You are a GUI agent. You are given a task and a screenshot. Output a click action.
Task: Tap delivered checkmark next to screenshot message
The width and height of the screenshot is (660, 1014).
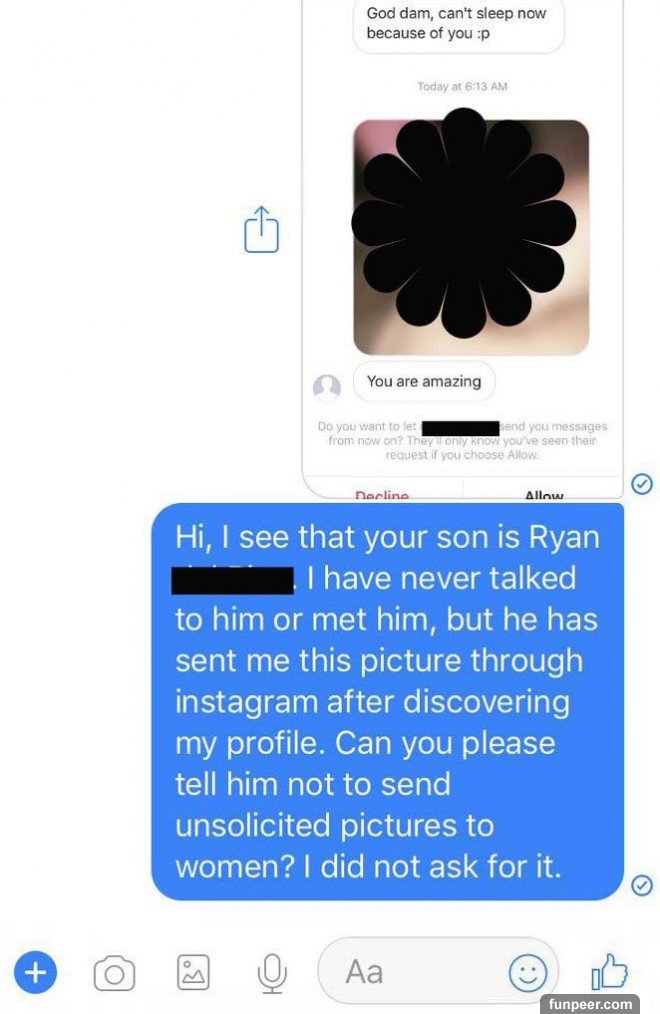(641, 484)
